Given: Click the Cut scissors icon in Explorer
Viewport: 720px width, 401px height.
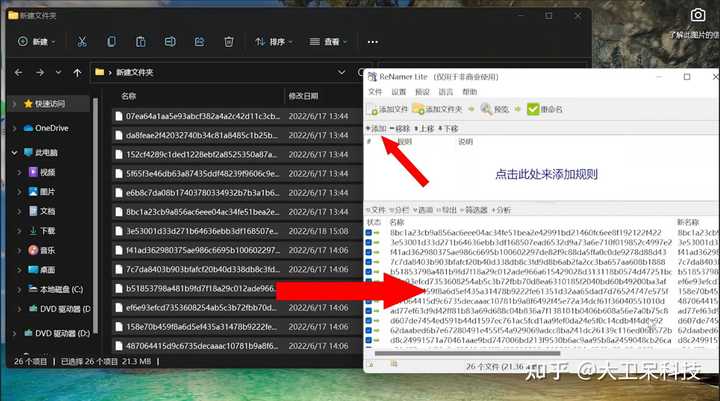Looking at the screenshot, I should pos(82,42).
